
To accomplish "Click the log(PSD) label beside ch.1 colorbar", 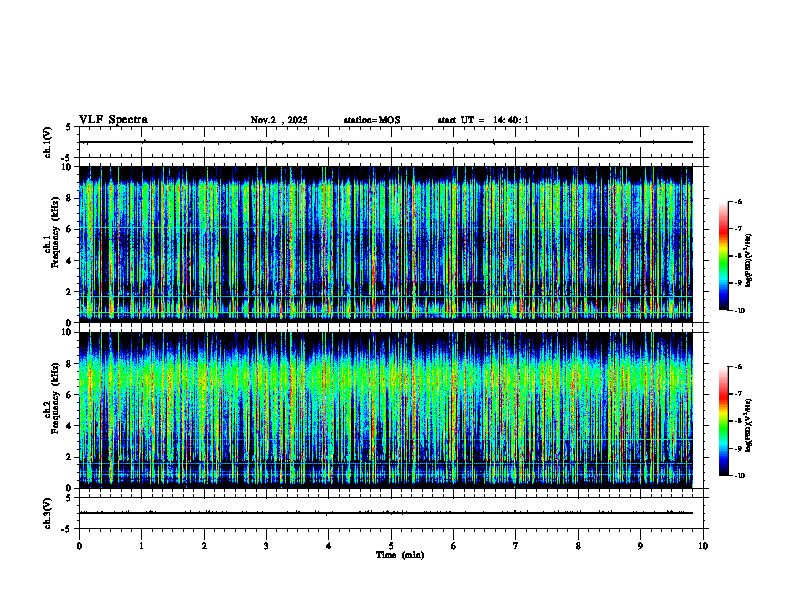I will (749, 261).
